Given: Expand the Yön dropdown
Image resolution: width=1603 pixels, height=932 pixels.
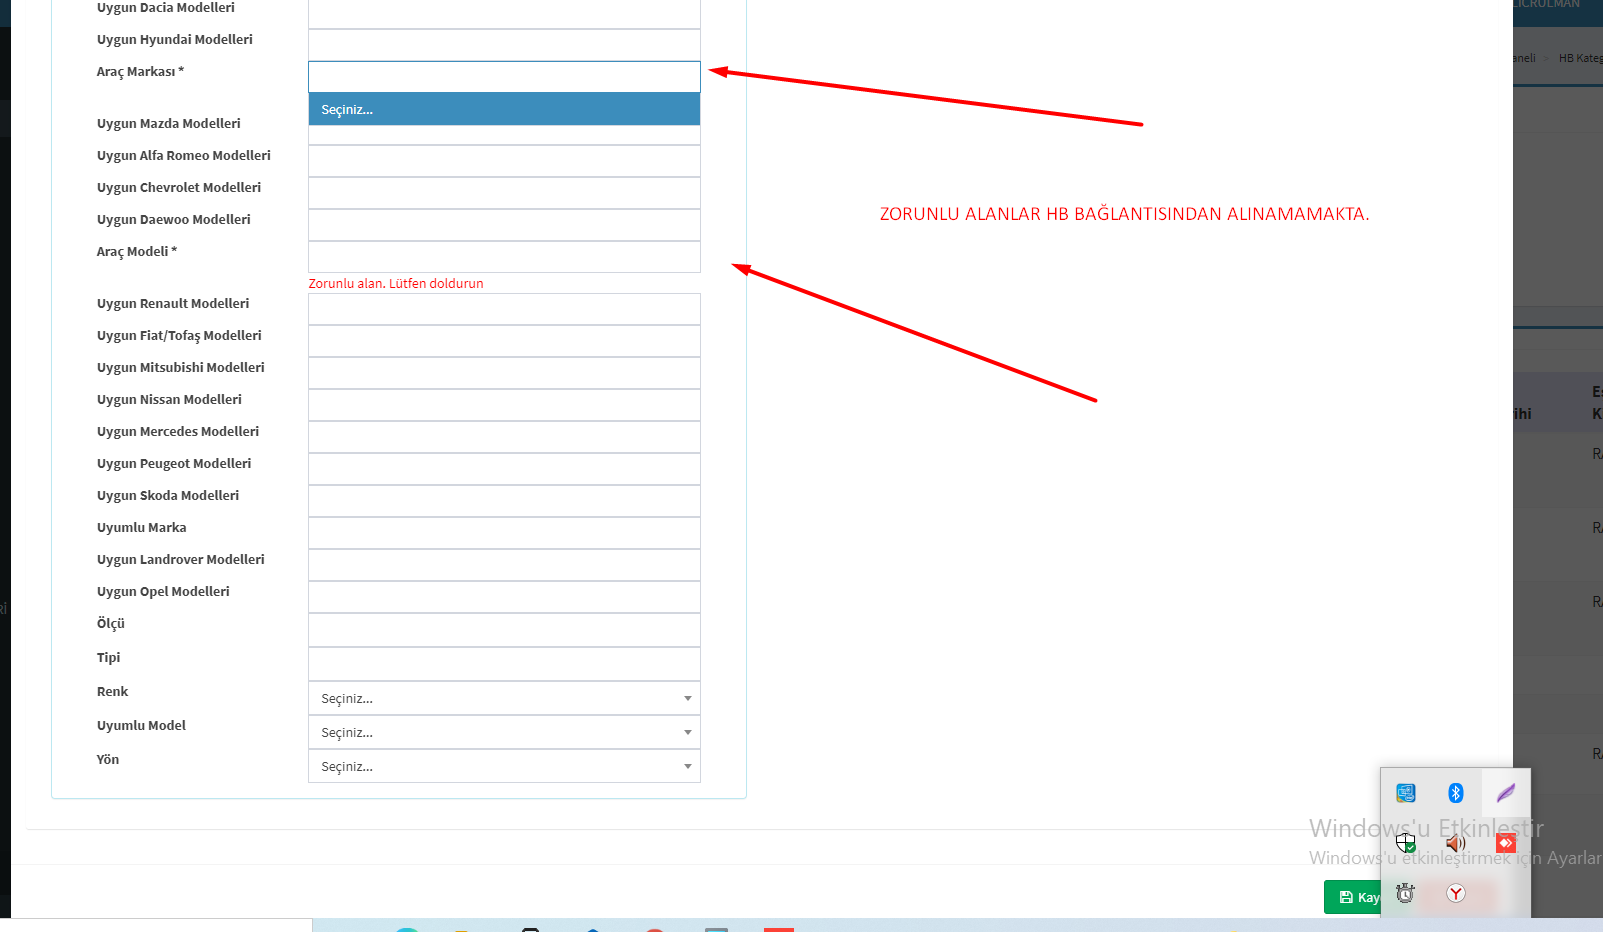Looking at the screenshot, I should pyautogui.click(x=504, y=766).
